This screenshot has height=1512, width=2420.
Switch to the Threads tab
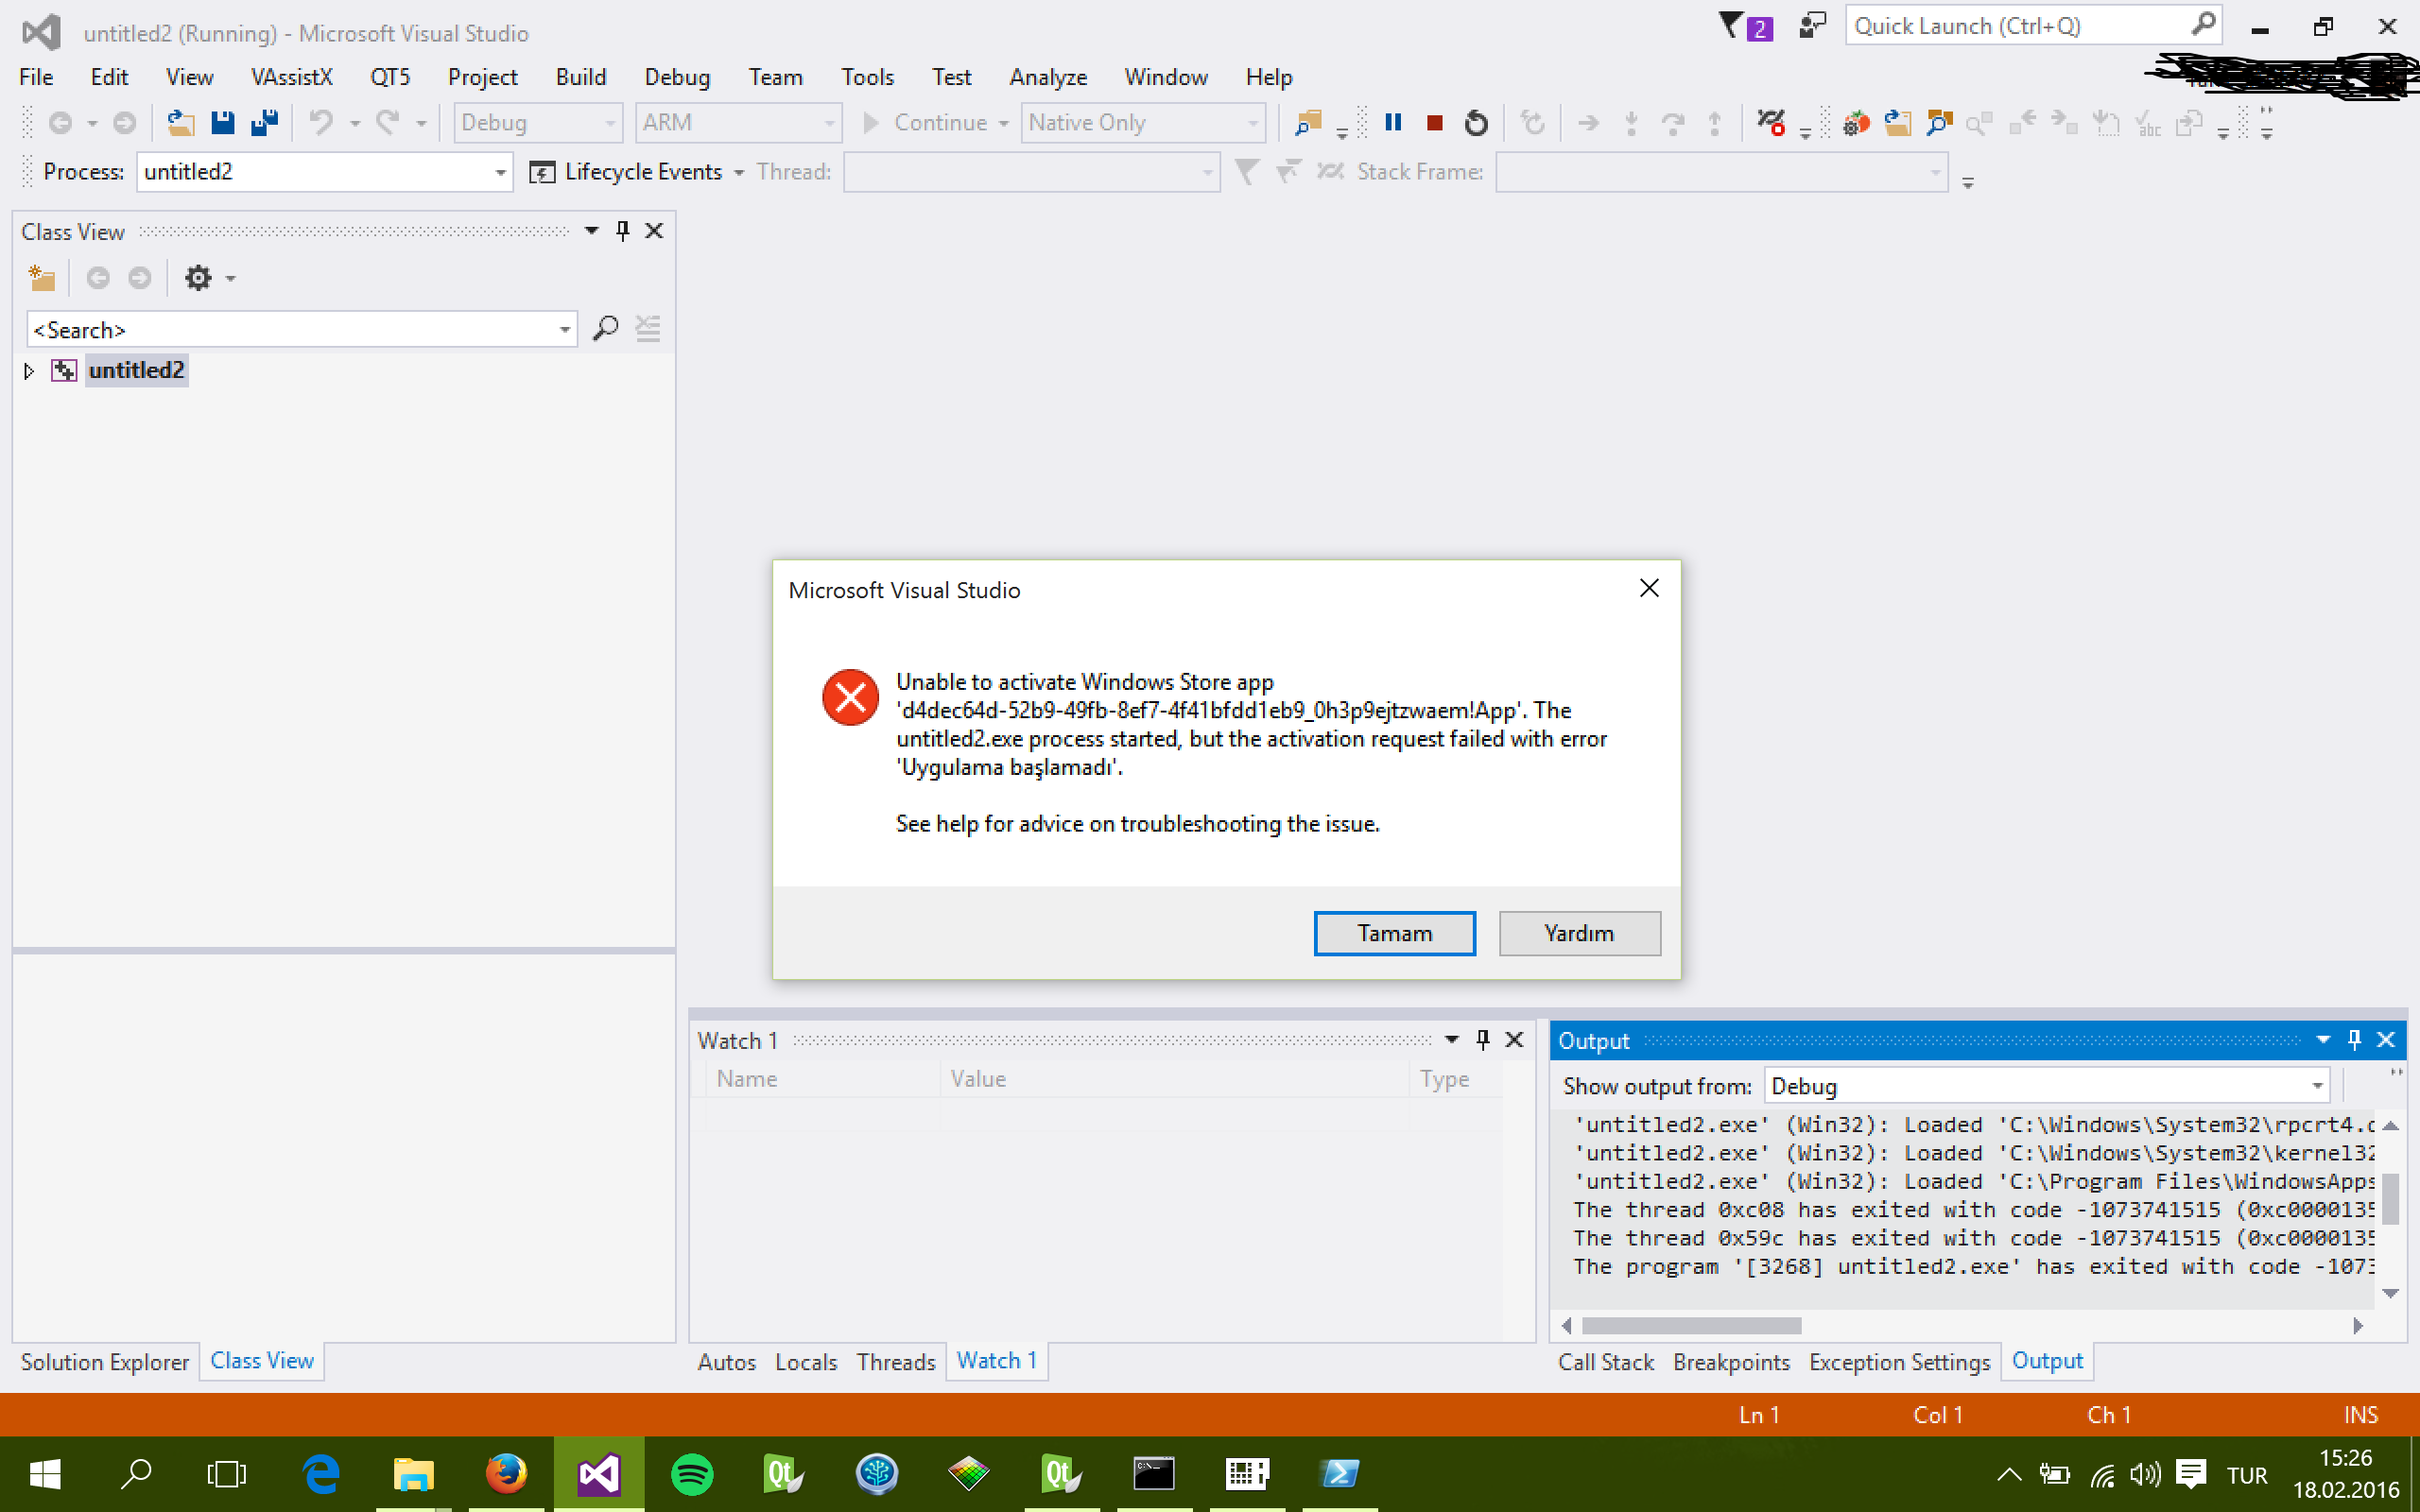pos(896,1362)
